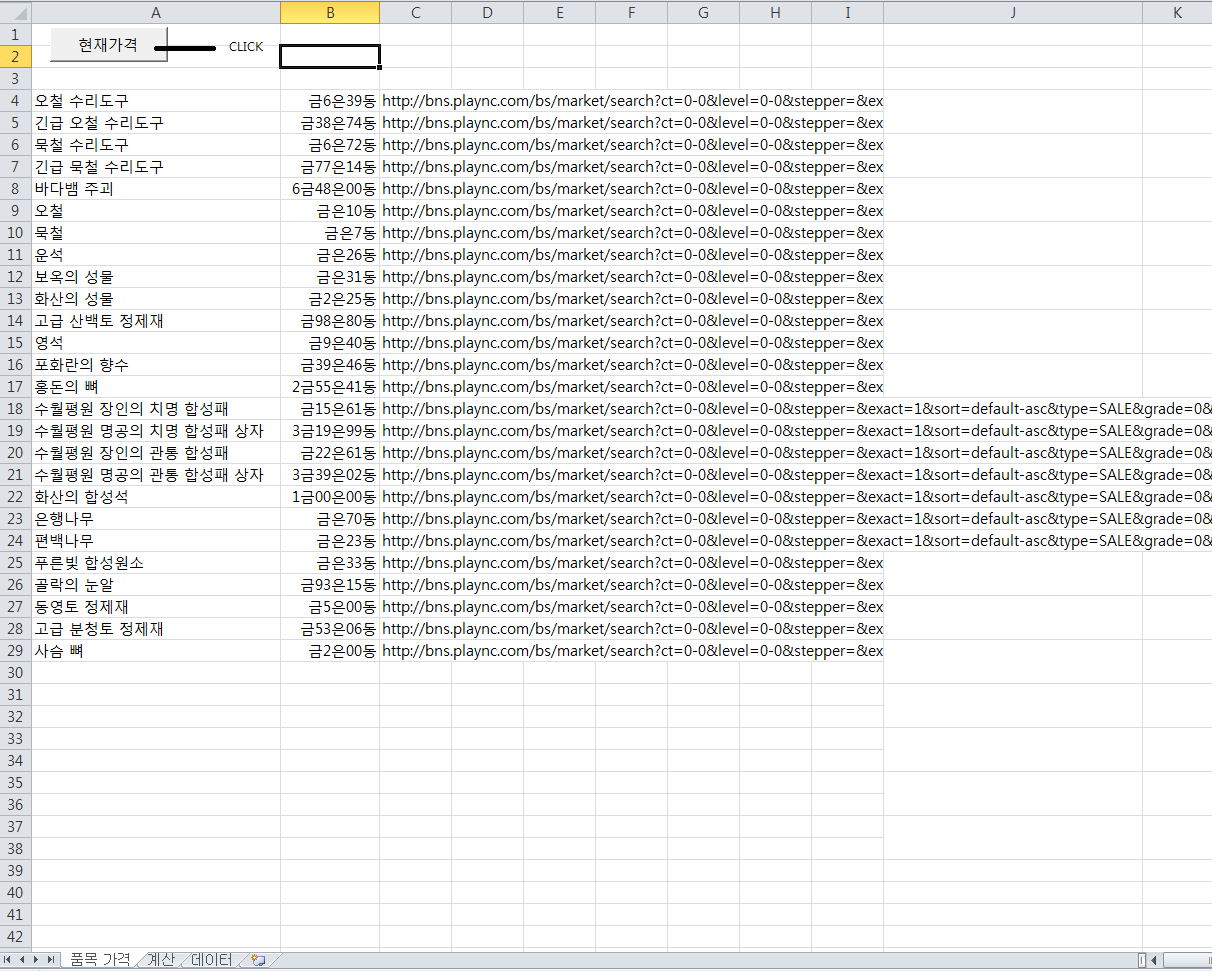Image resolution: width=1212 pixels, height=971 pixels.
Task: Click the 현재가격 button
Action: [108, 45]
